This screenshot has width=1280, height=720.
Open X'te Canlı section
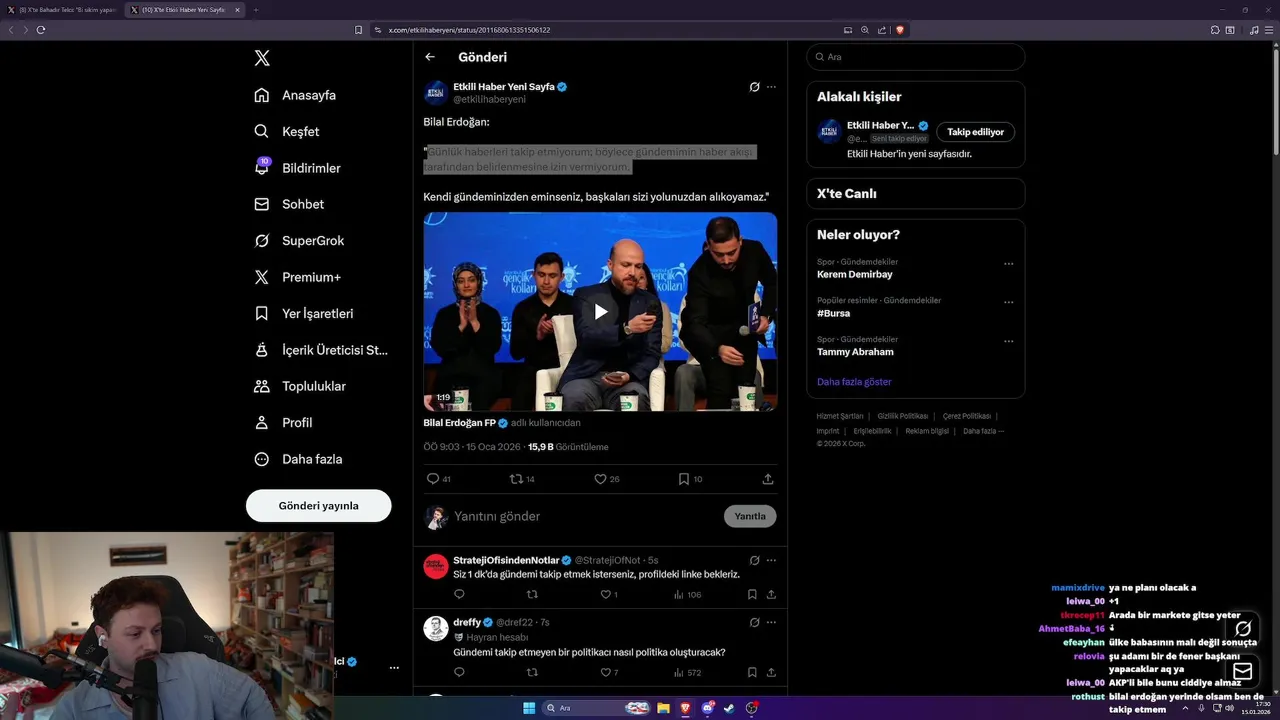tap(915, 193)
